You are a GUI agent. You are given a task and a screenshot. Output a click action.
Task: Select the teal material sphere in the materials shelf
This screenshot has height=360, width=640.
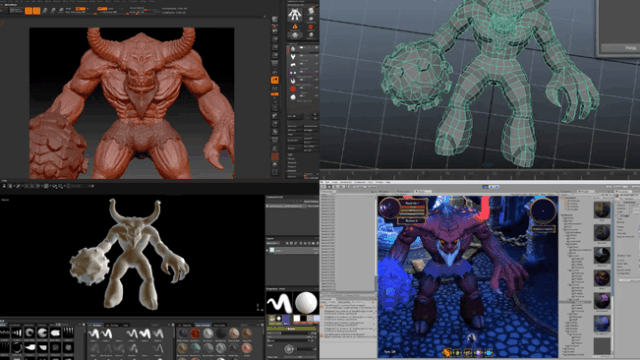click(195, 348)
